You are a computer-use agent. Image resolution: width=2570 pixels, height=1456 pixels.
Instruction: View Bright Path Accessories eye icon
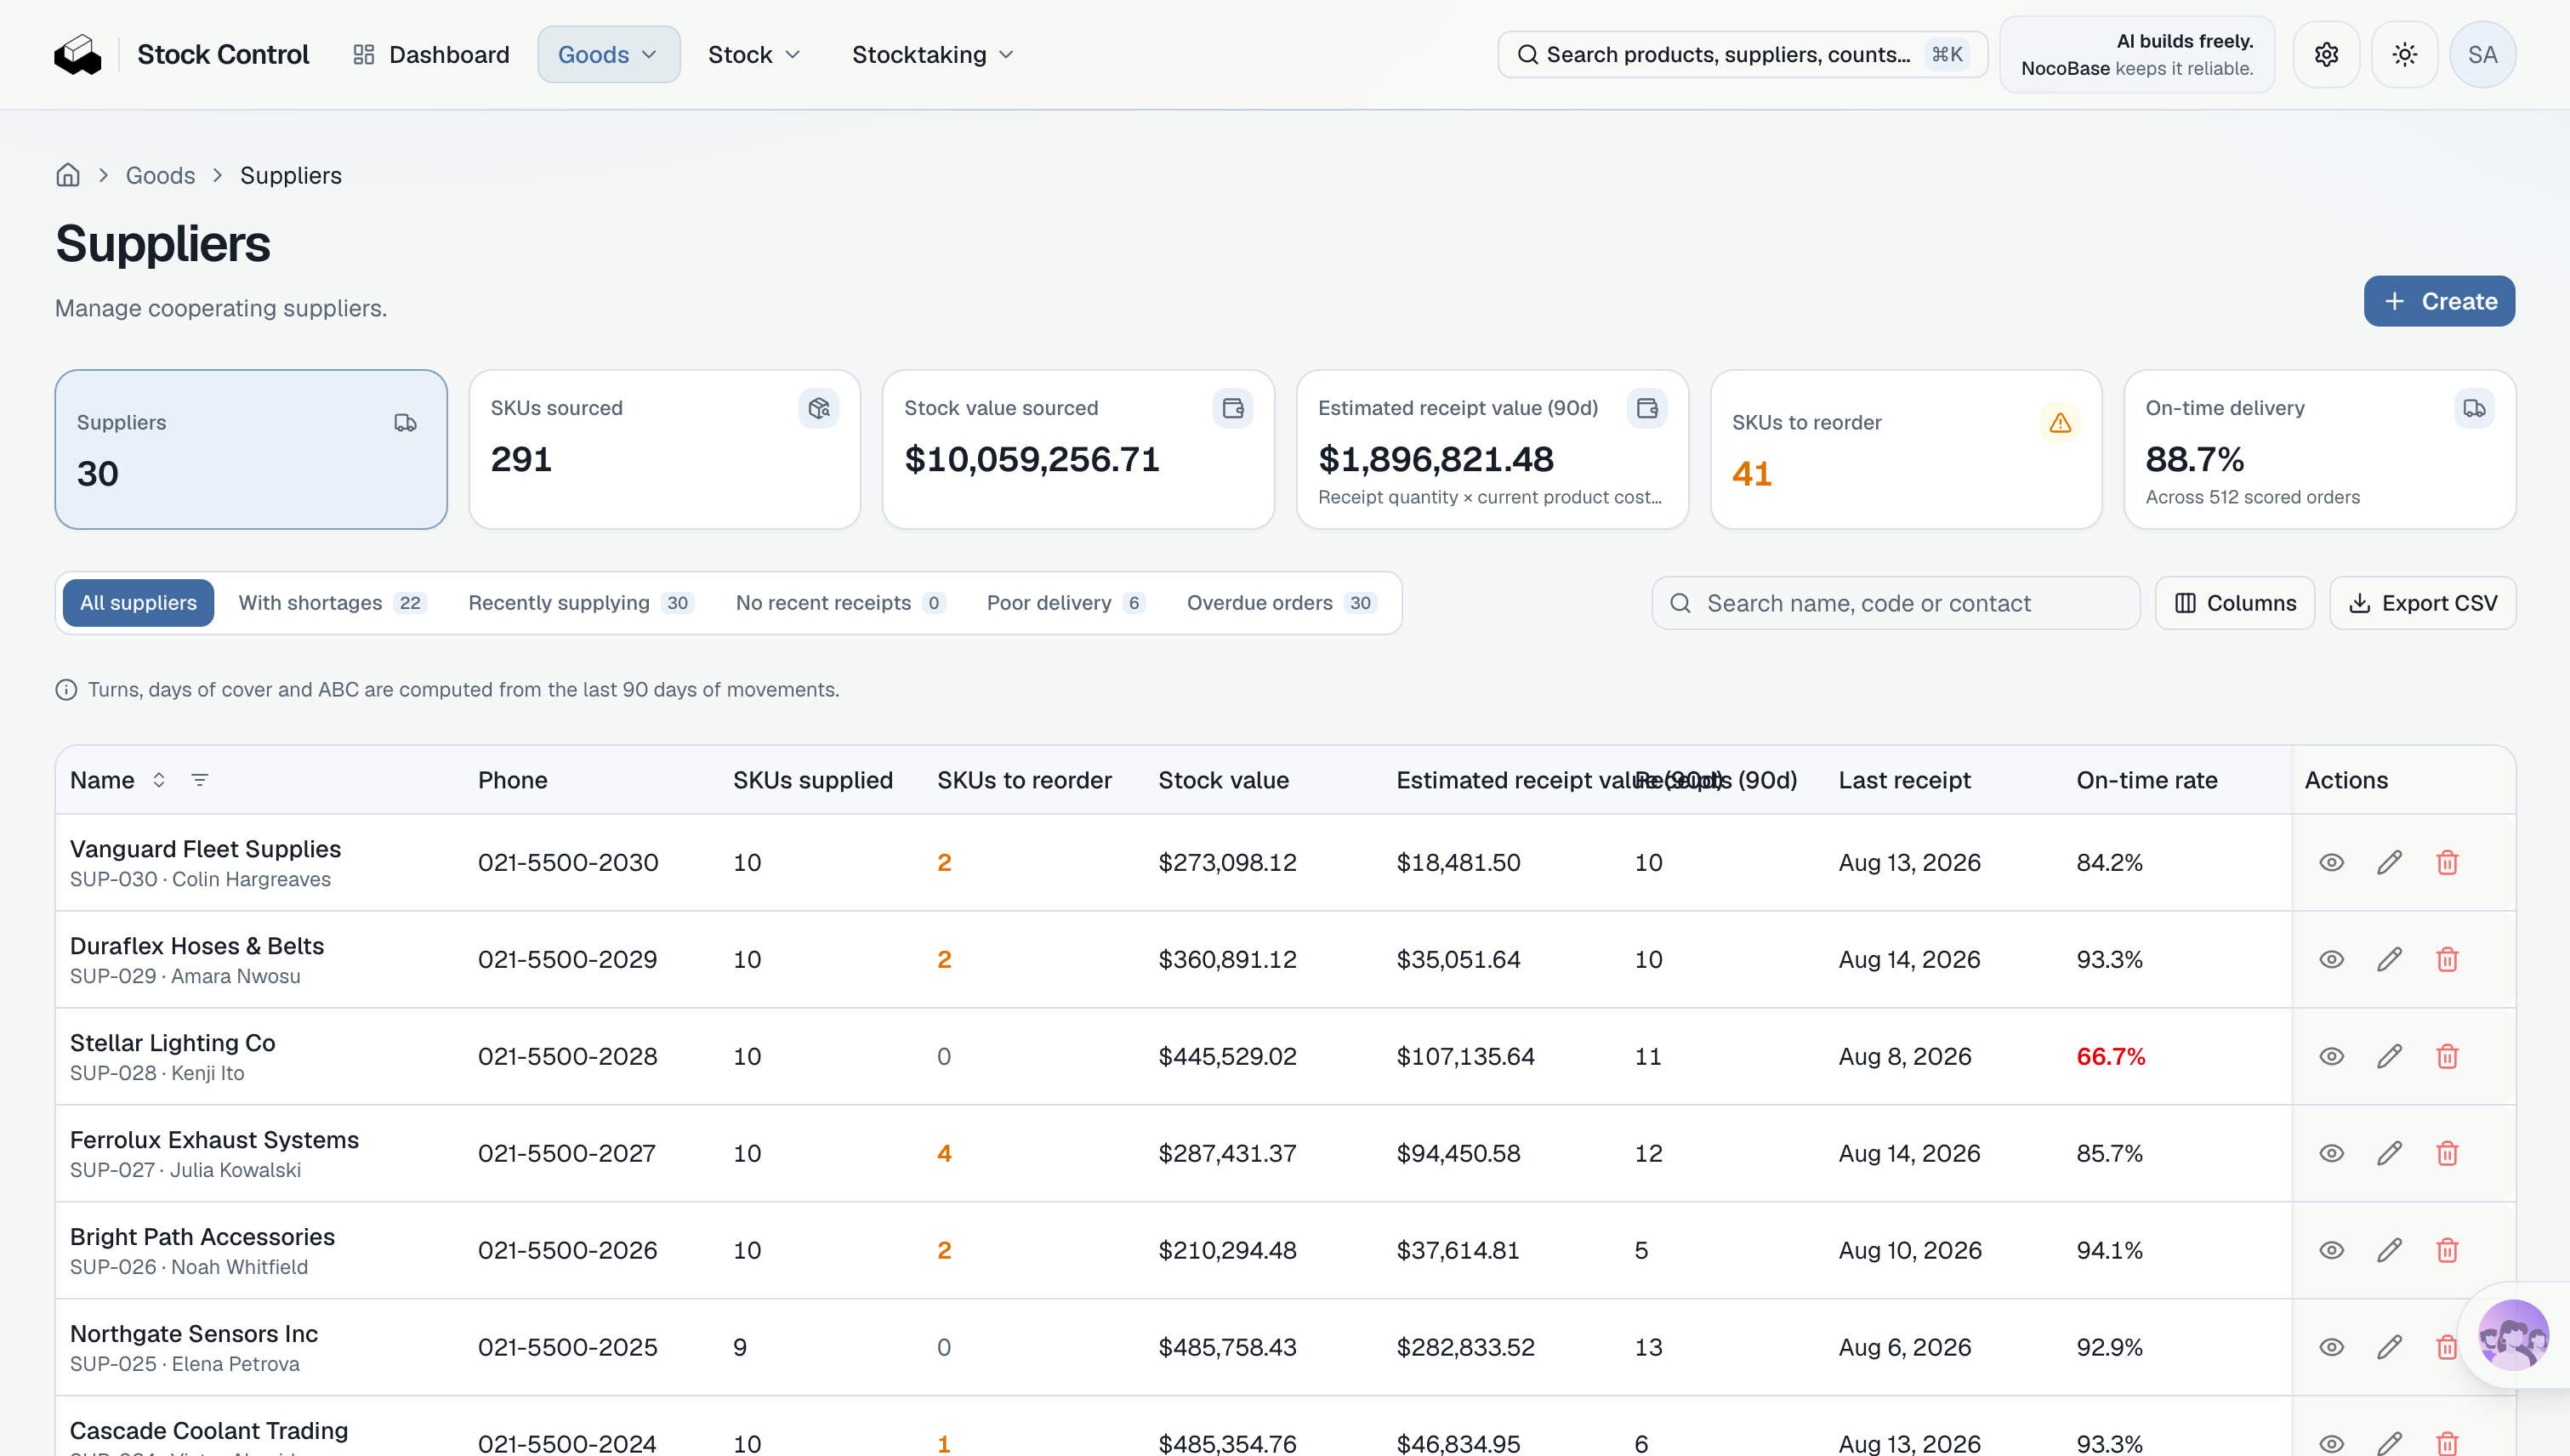(x=2332, y=1251)
